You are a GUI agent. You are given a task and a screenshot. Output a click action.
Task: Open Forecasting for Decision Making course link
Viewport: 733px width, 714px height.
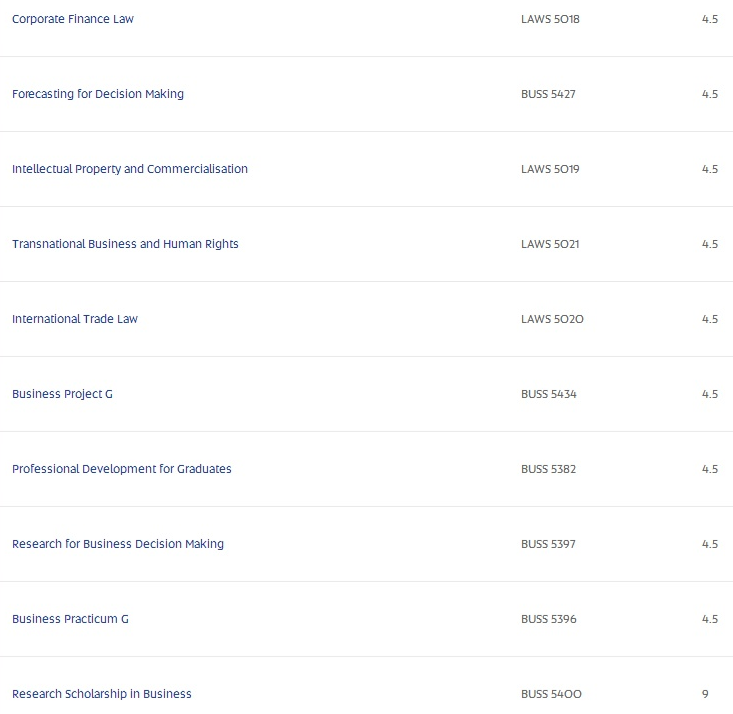[x=98, y=94]
